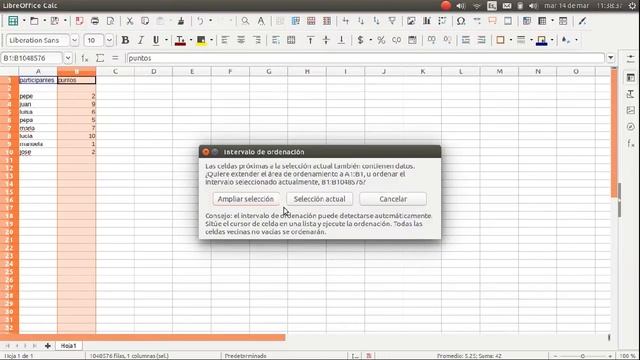Open the Undo history dropdown arrow
Image resolution: width=640 pixels, height=360 pixels.
[211, 21]
